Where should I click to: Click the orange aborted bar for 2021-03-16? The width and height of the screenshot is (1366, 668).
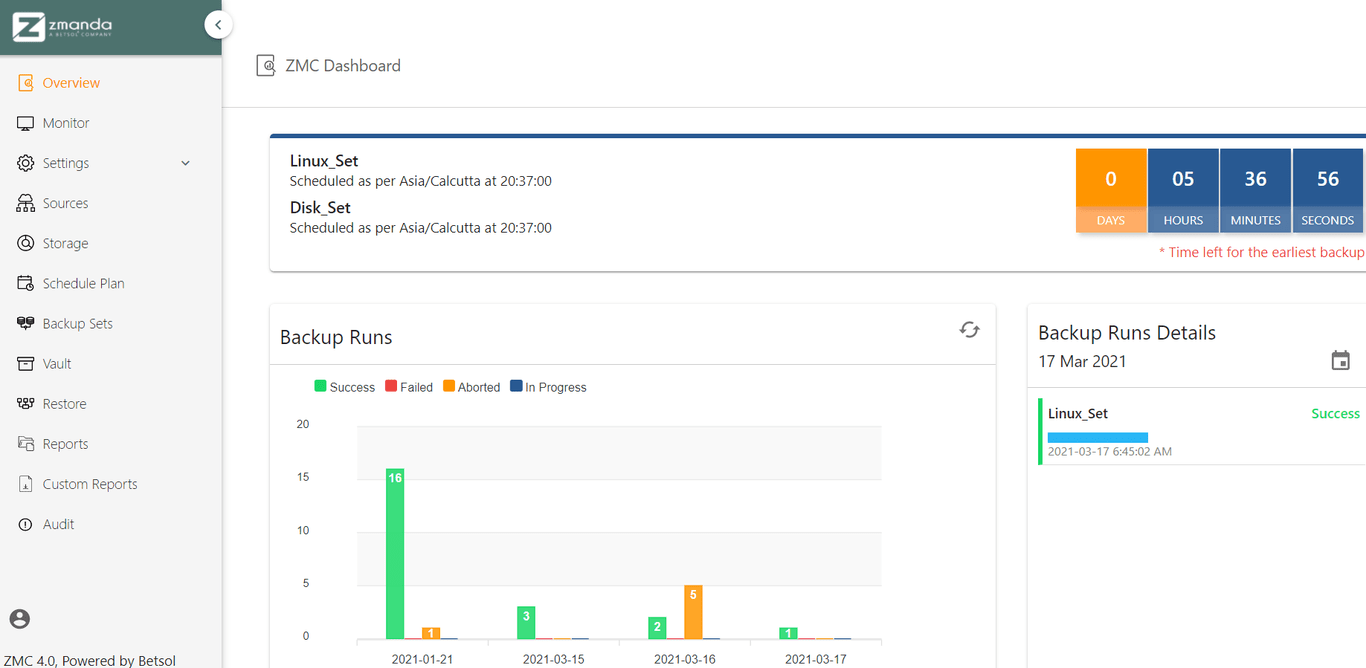(x=693, y=612)
